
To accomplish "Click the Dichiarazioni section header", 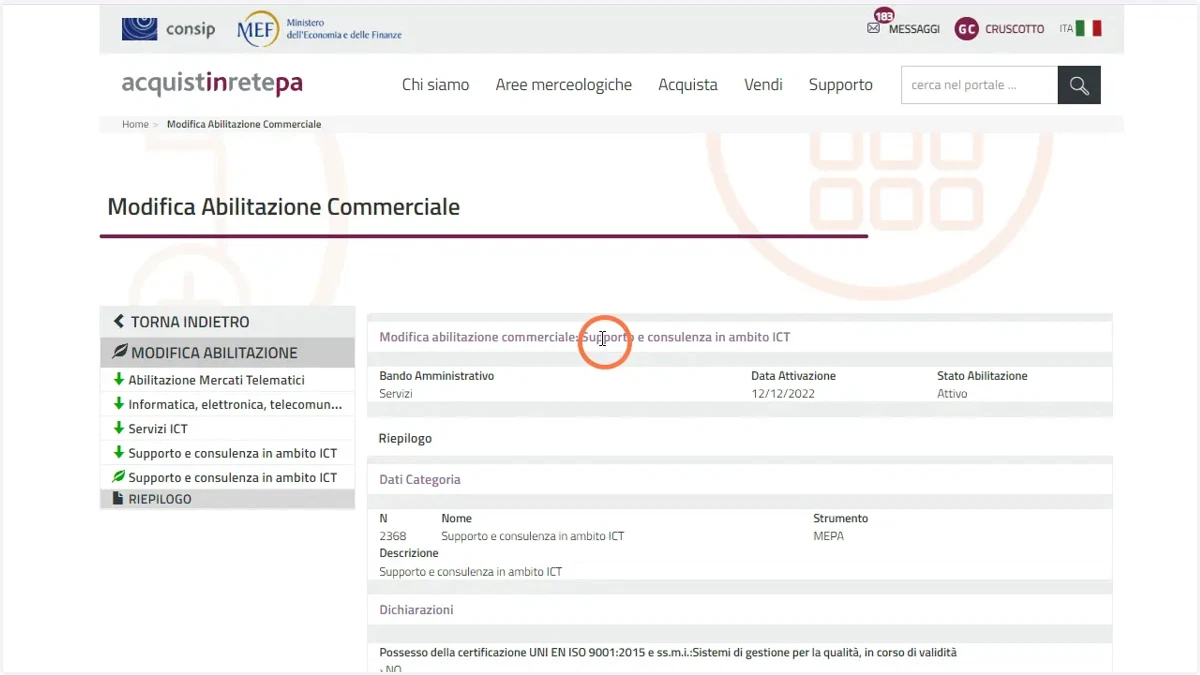I will (x=416, y=610).
